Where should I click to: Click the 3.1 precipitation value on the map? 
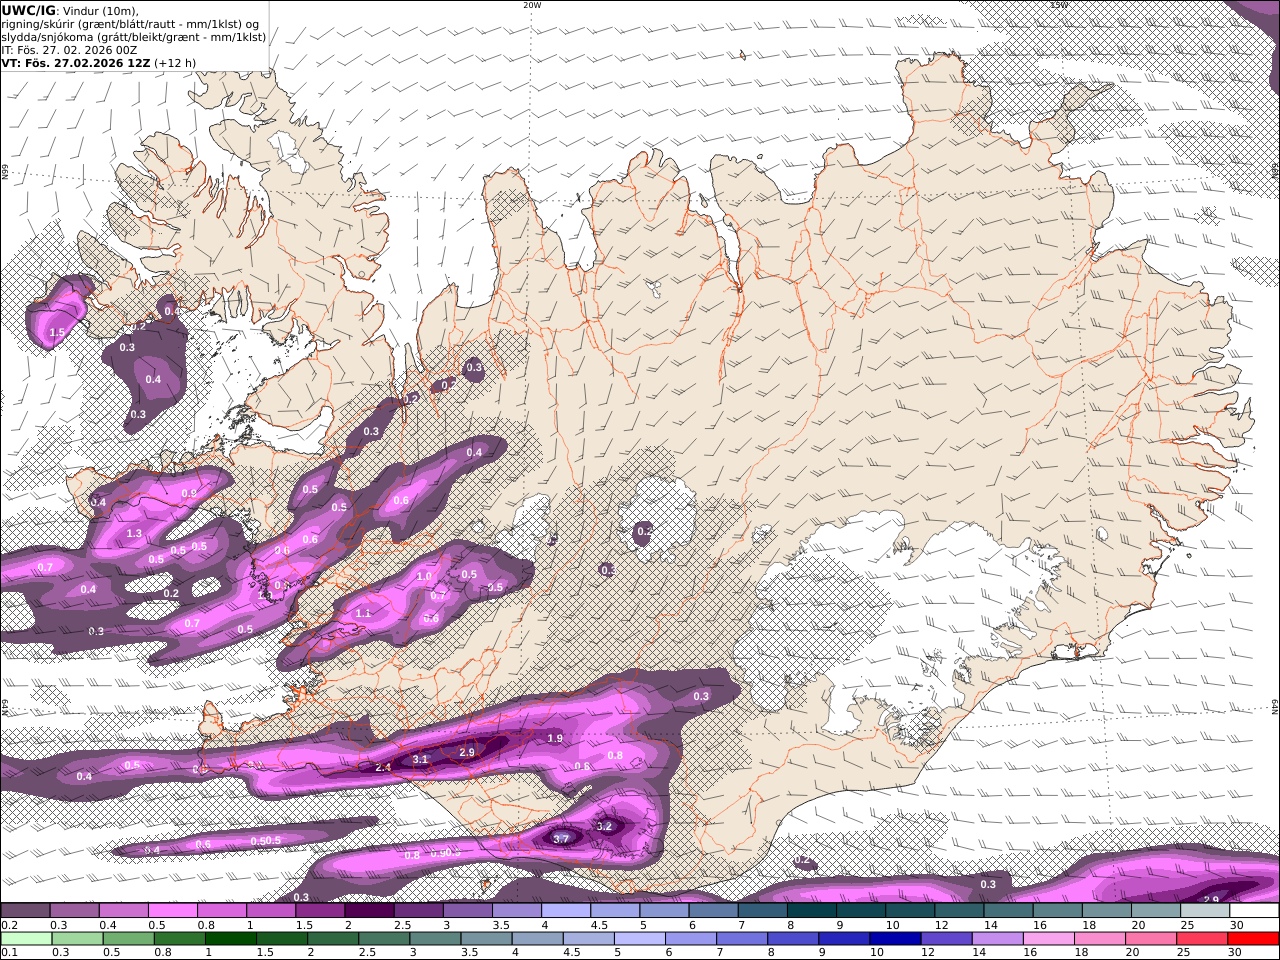click(x=420, y=760)
